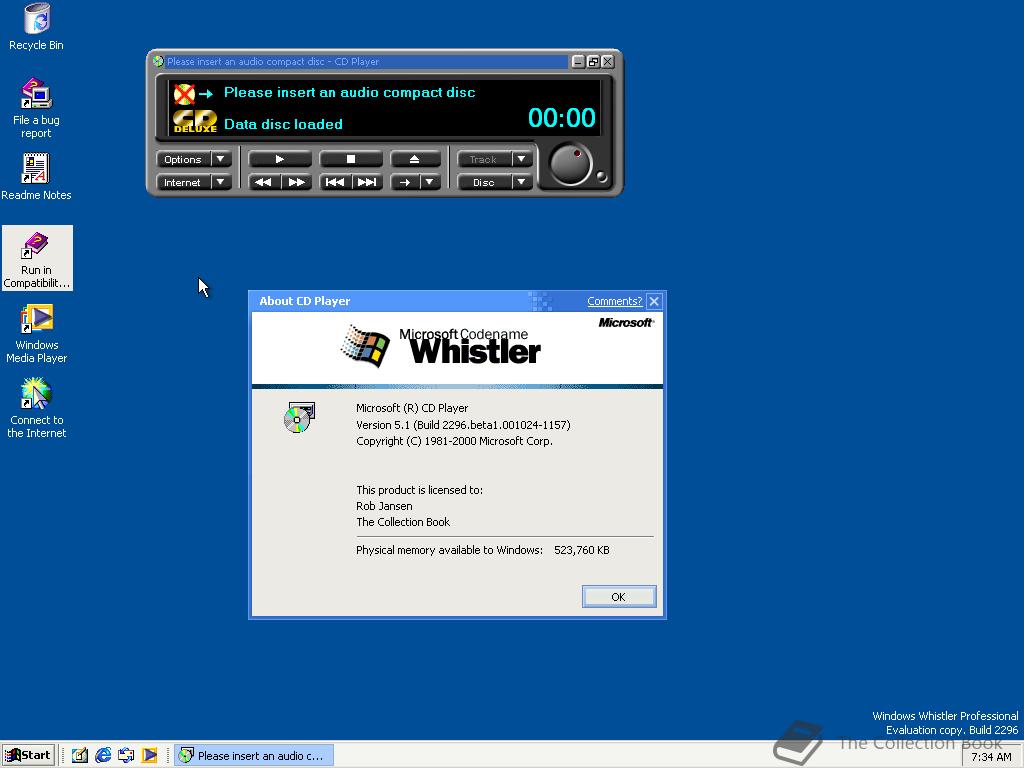Click the Disc selector button
This screenshot has width=1024, height=768.
click(x=483, y=182)
